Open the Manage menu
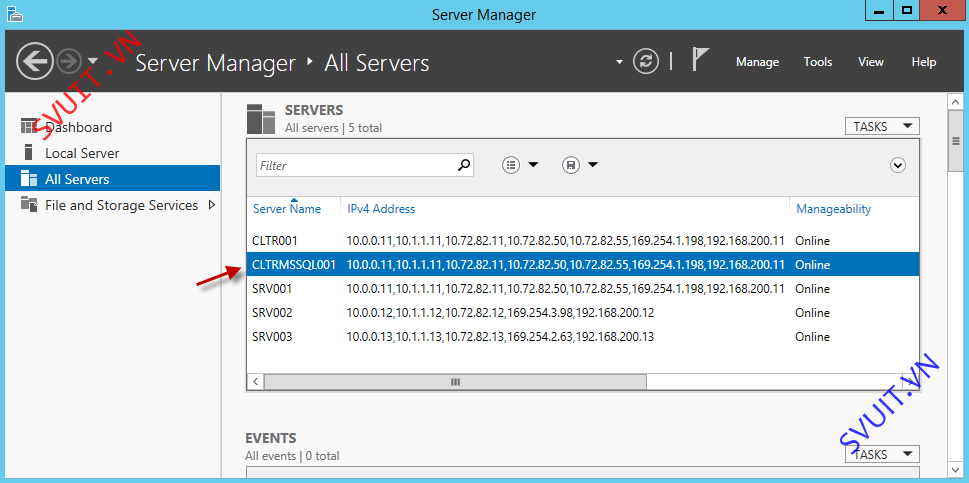Image resolution: width=969 pixels, height=483 pixels. (757, 62)
